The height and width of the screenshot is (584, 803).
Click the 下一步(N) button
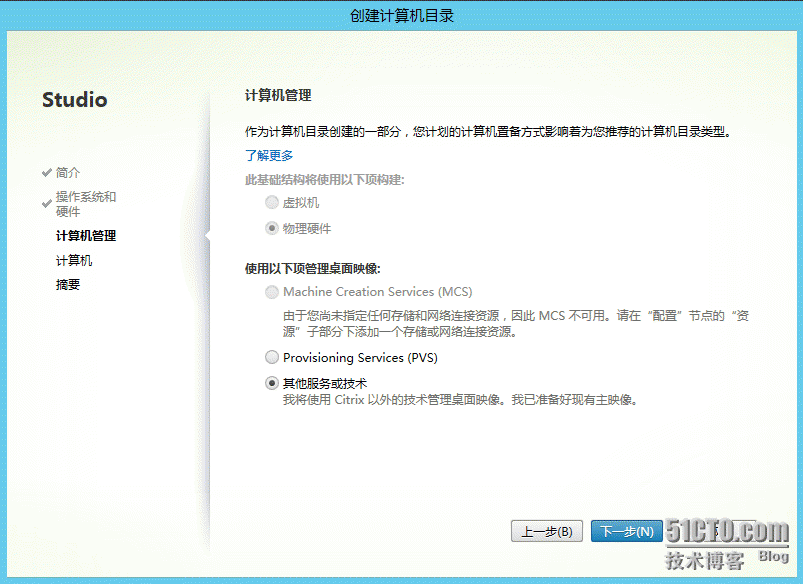(x=626, y=531)
